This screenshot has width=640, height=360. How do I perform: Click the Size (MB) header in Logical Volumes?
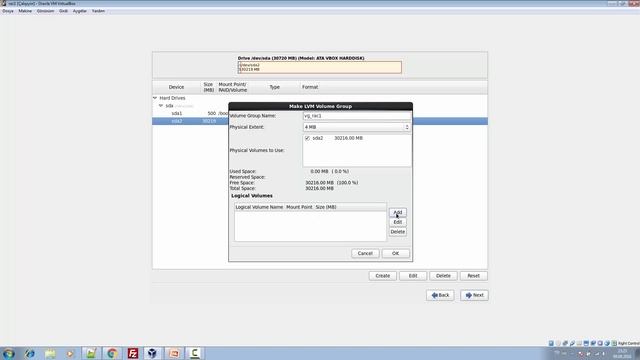[x=326, y=207]
